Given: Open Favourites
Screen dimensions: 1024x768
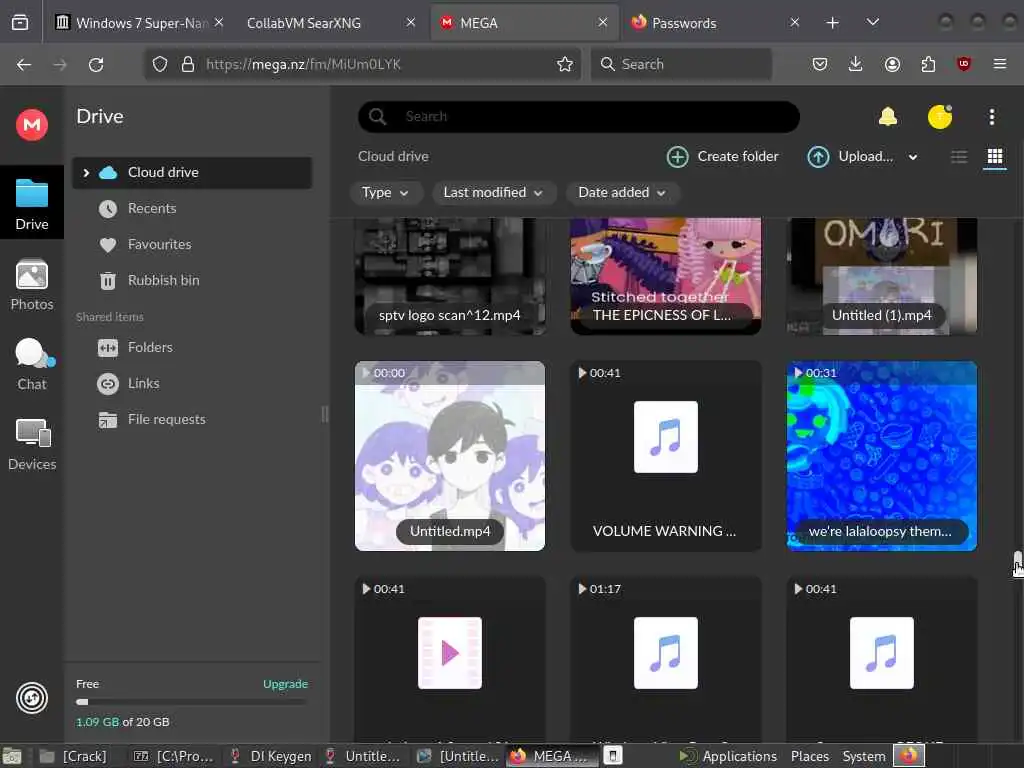Looking at the screenshot, I should pyautogui.click(x=159, y=244).
